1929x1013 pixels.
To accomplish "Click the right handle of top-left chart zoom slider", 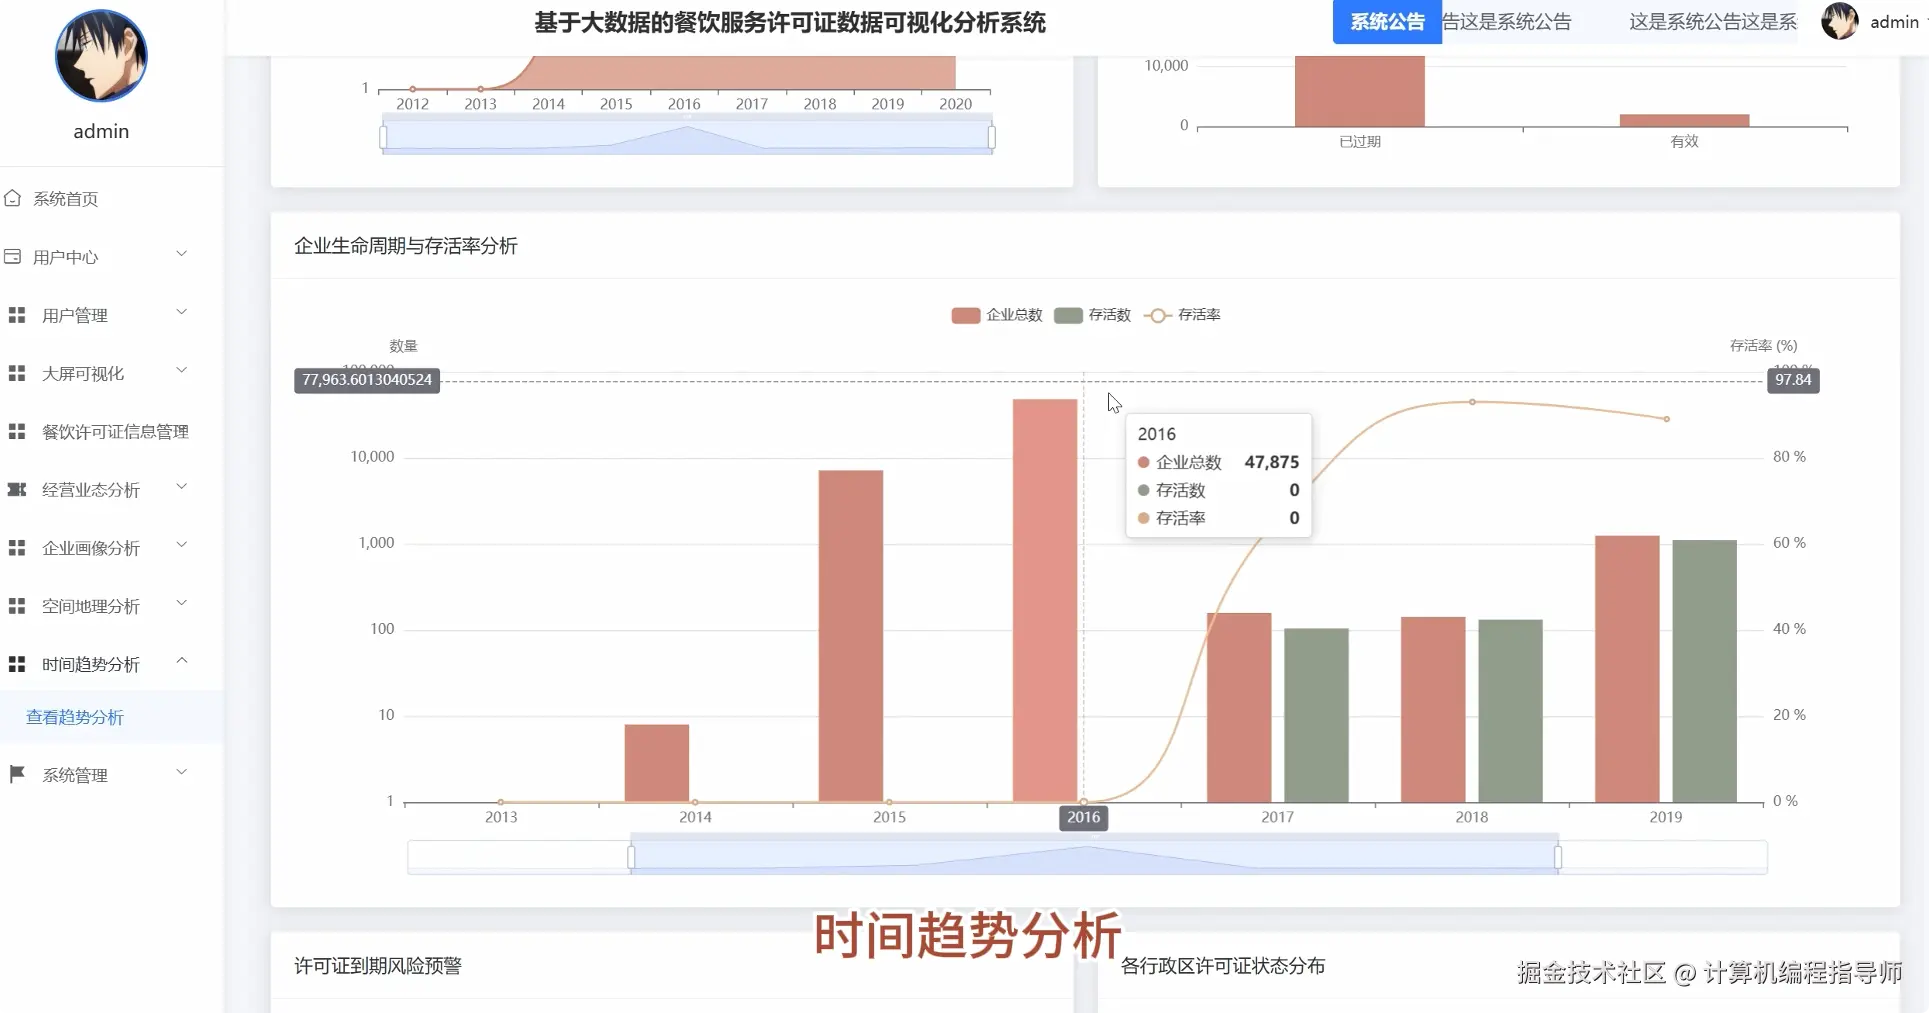I will (x=992, y=137).
